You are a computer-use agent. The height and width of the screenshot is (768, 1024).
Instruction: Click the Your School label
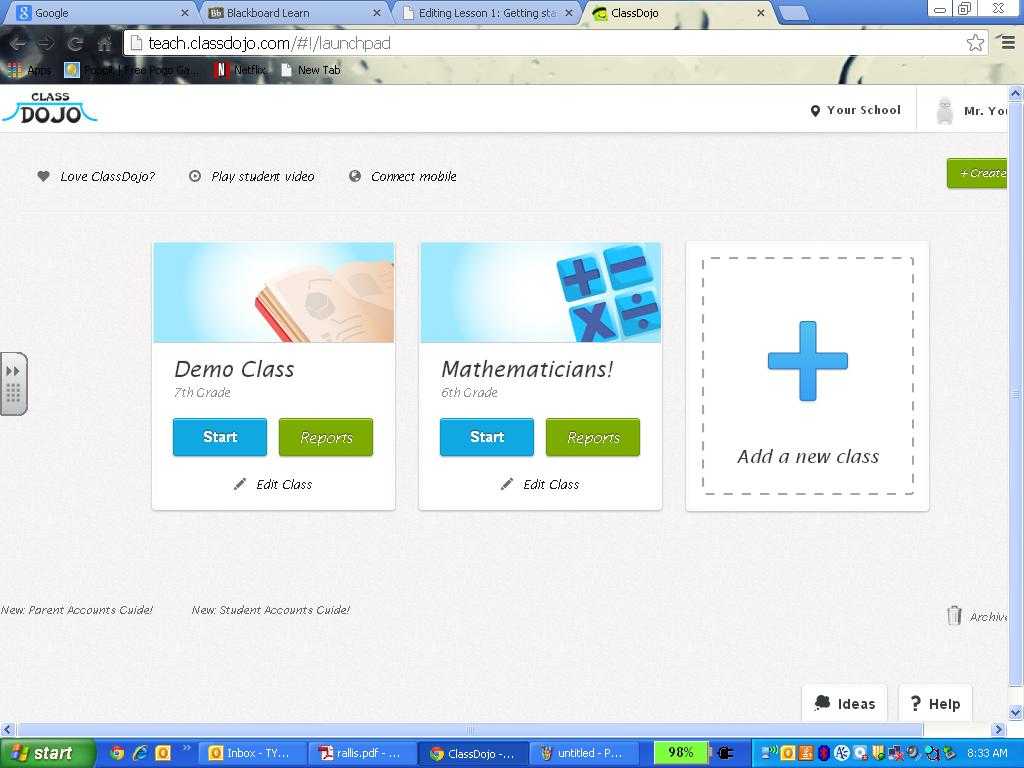click(864, 110)
